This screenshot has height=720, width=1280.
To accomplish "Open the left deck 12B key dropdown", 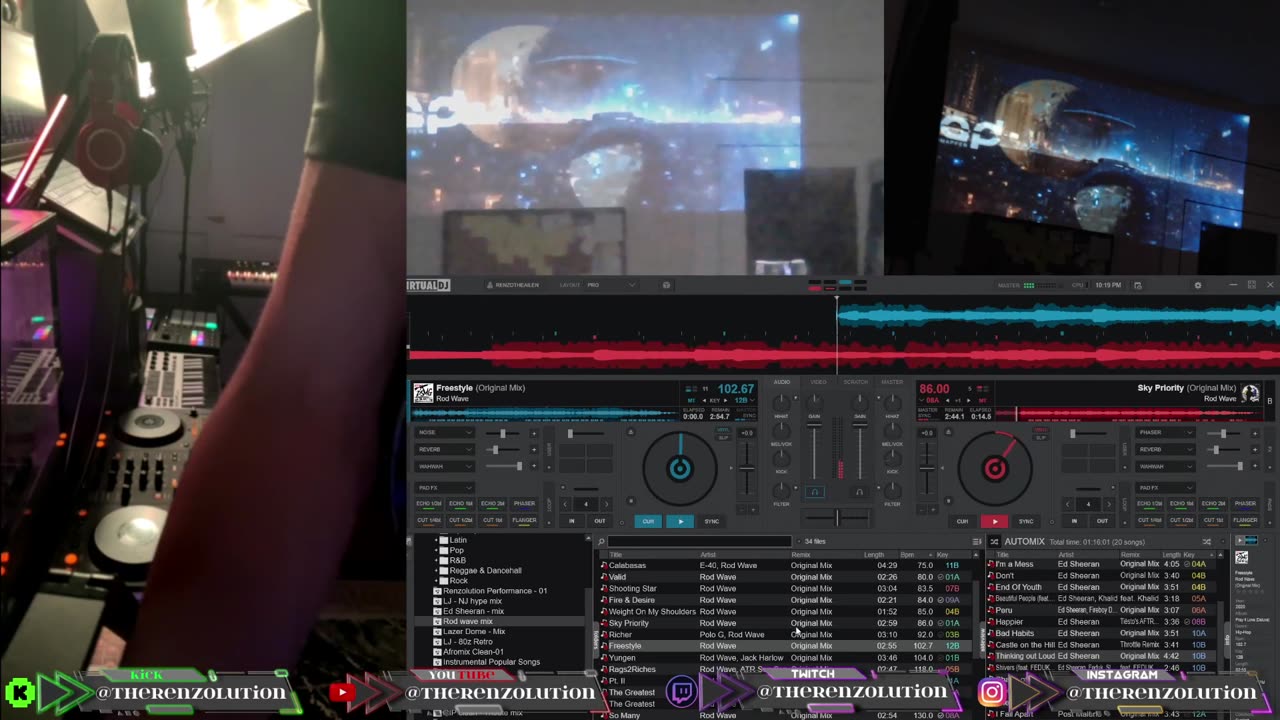I will [x=745, y=400].
